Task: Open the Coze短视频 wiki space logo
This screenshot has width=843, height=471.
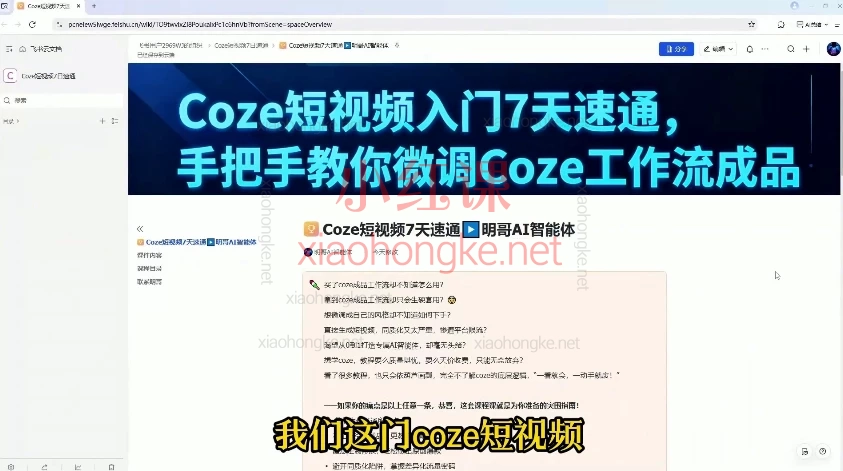Action: coord(10,76)
